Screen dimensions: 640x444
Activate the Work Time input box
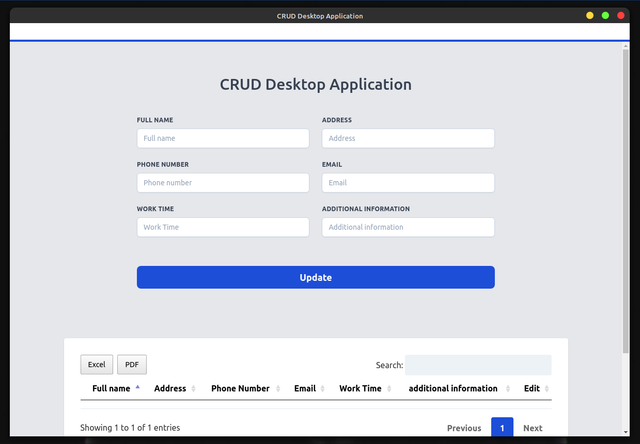coord(223,227)
